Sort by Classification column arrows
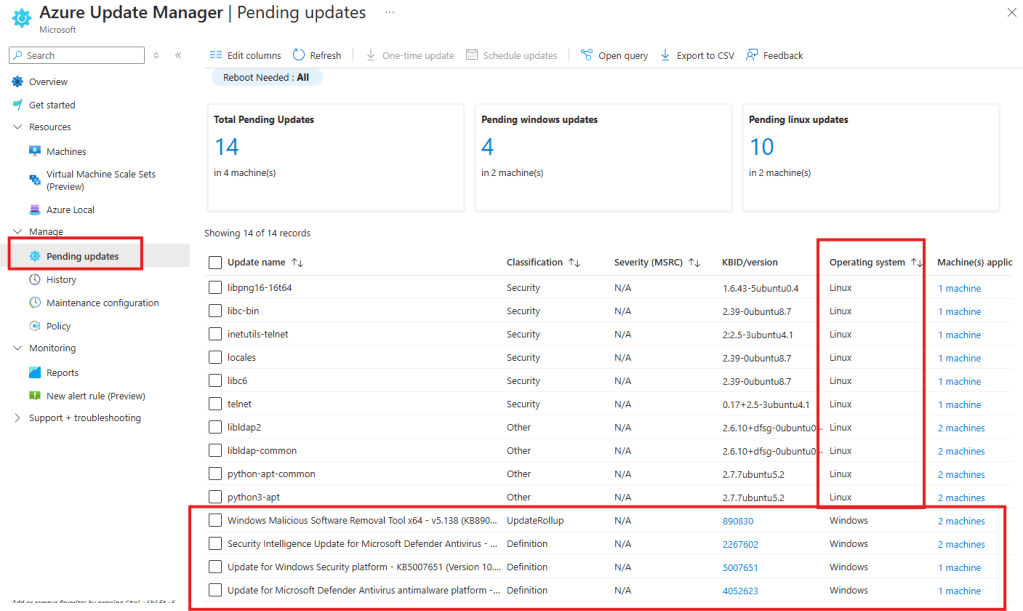Viewport: 1023px width, 611px height. (574, 263)
